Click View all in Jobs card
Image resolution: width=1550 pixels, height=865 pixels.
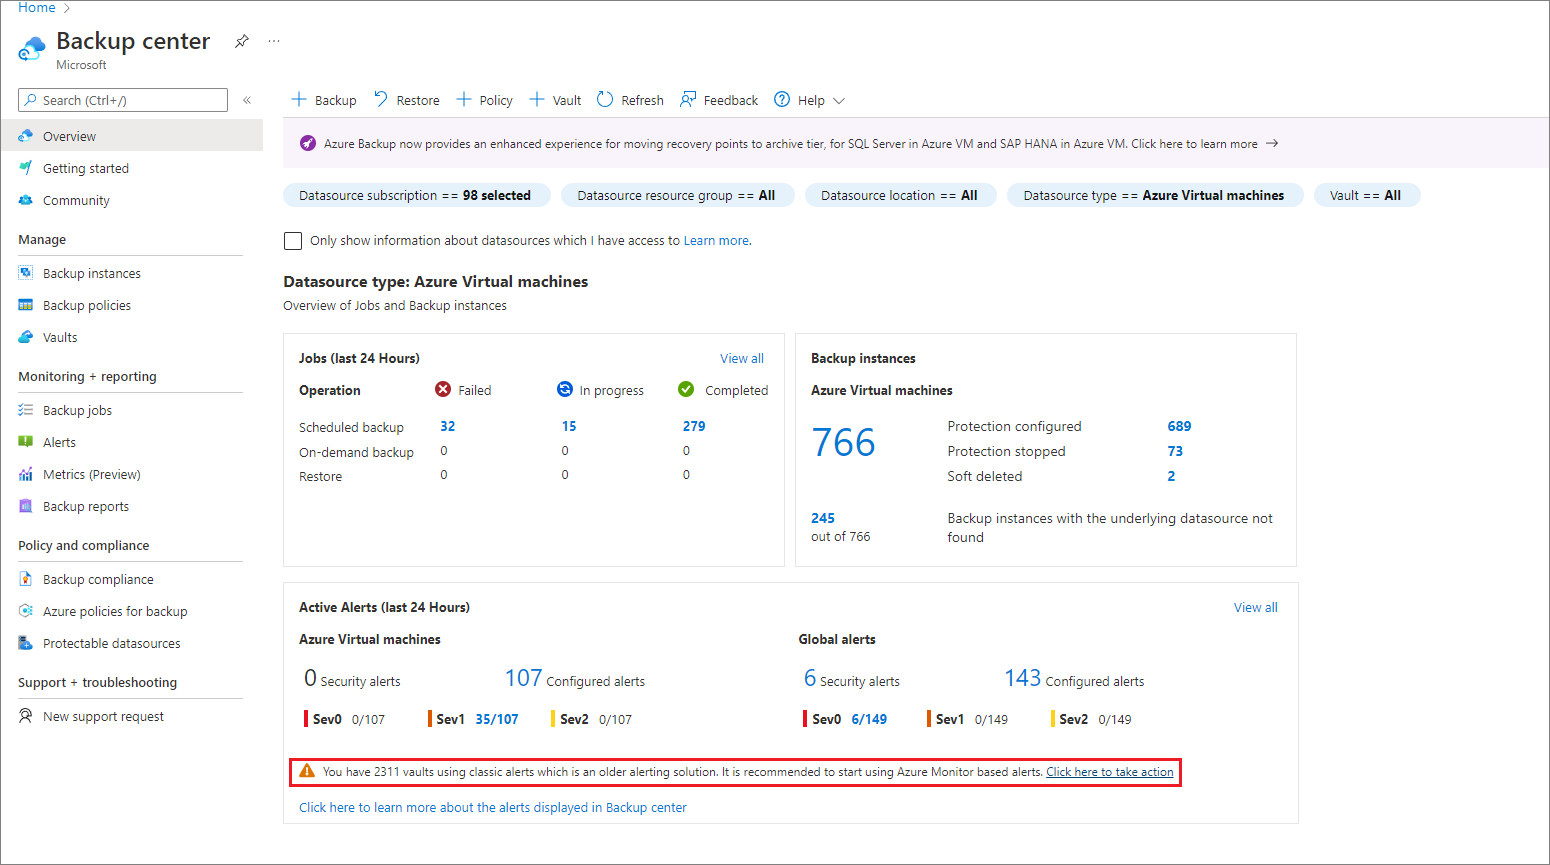pyautogui.click(x=742, y=358)
